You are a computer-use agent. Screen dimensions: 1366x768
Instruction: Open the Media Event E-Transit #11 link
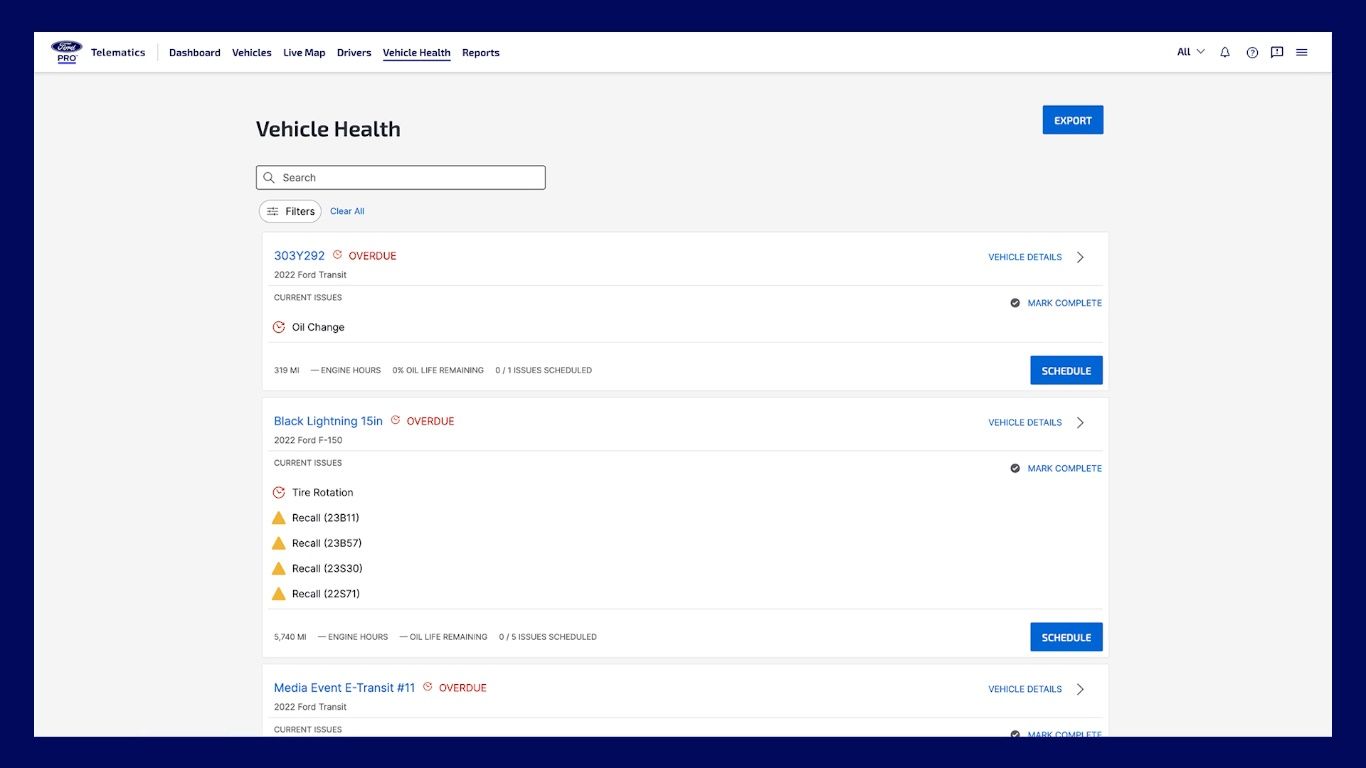[x=344, y=688]
